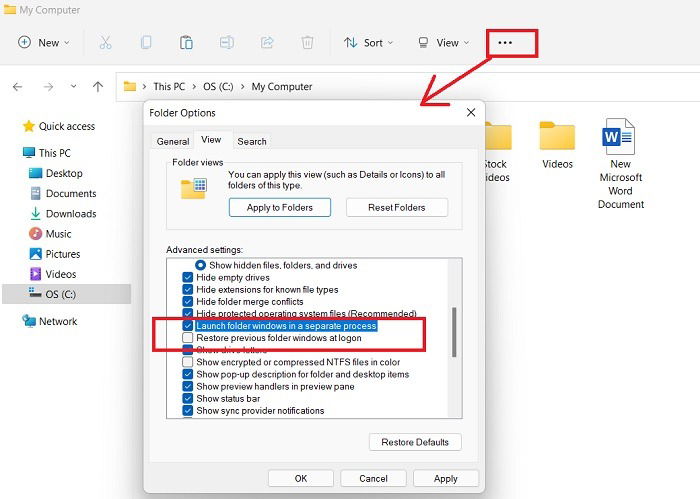Switch to the View tab
Screen dimensions: 700x499
[x=211, y=140]
